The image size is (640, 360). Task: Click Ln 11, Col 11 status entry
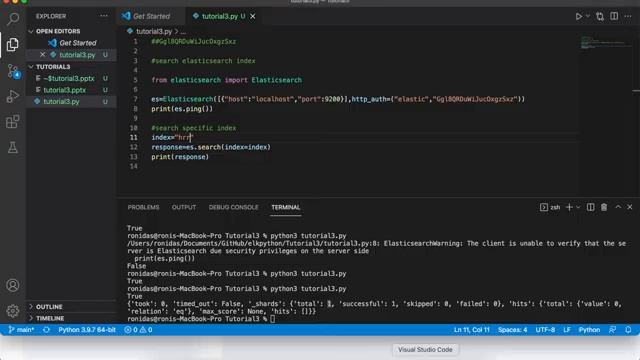pos(471,330)
